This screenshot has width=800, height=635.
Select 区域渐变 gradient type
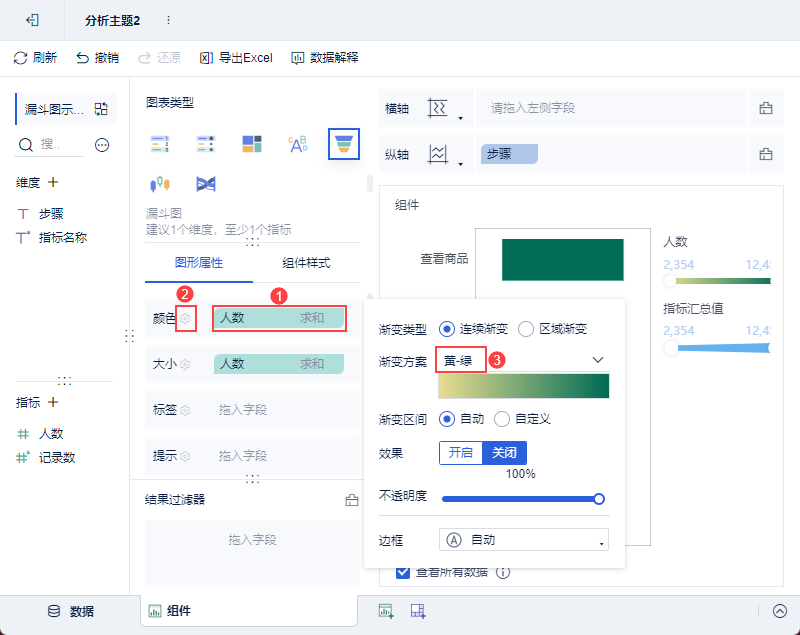[x=526, y=328]
